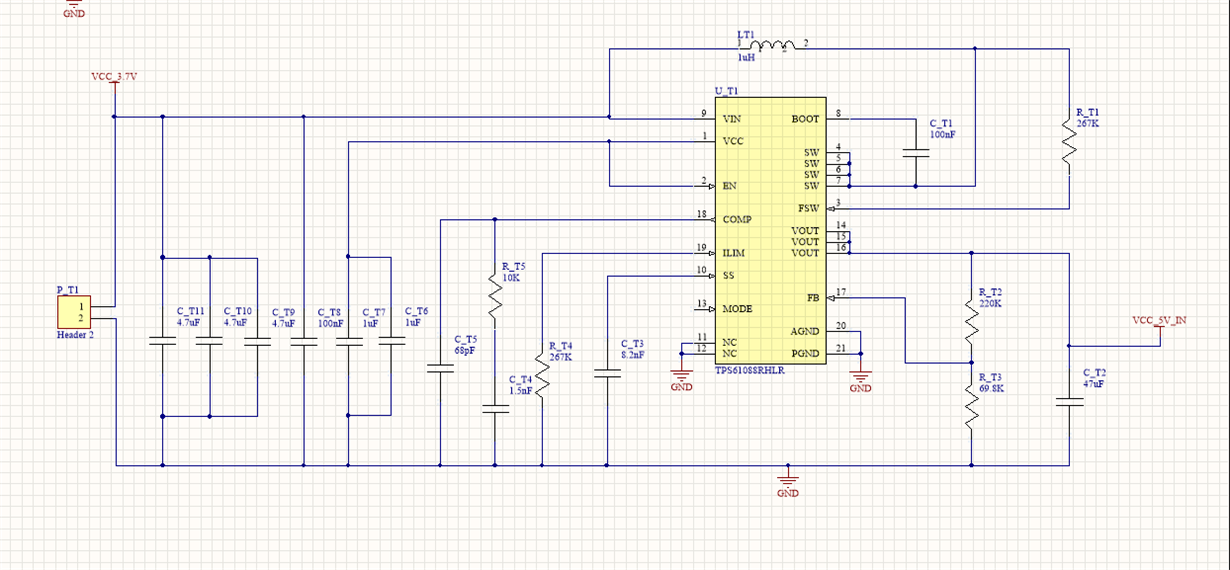The height and width of the screenshot is (570, 1230).
Task: Select the C_T4 capacitor symbol
Action: [494, 407]
